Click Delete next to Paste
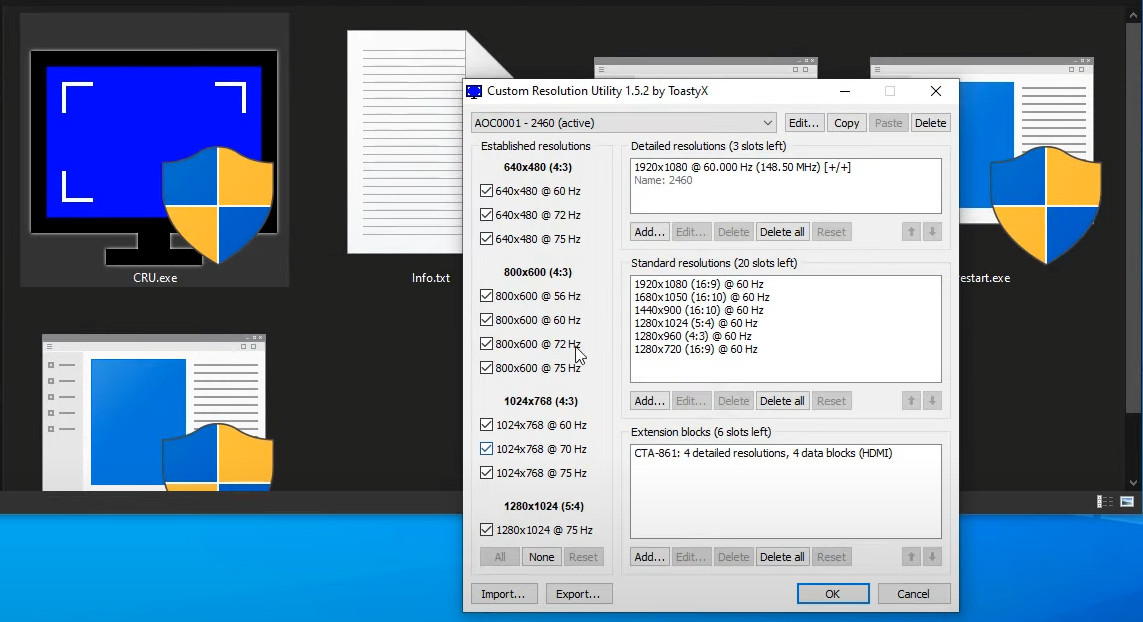The width and height of the screenshot is (1143, 622). pyautogui.click(x=930, y=123)
